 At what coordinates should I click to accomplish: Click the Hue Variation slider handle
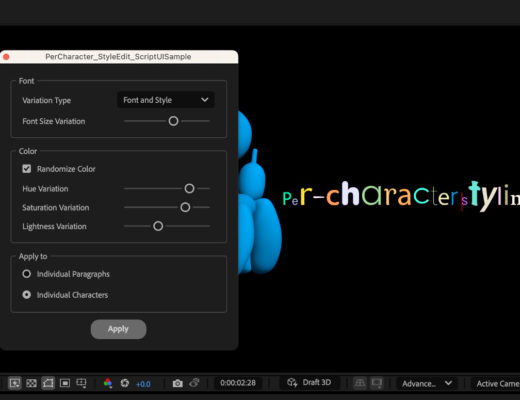(189, 189)
